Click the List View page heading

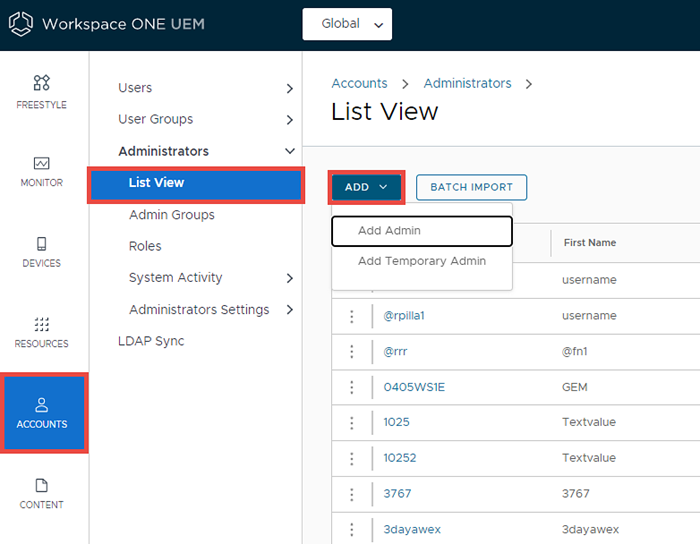[x=384, y=112]
